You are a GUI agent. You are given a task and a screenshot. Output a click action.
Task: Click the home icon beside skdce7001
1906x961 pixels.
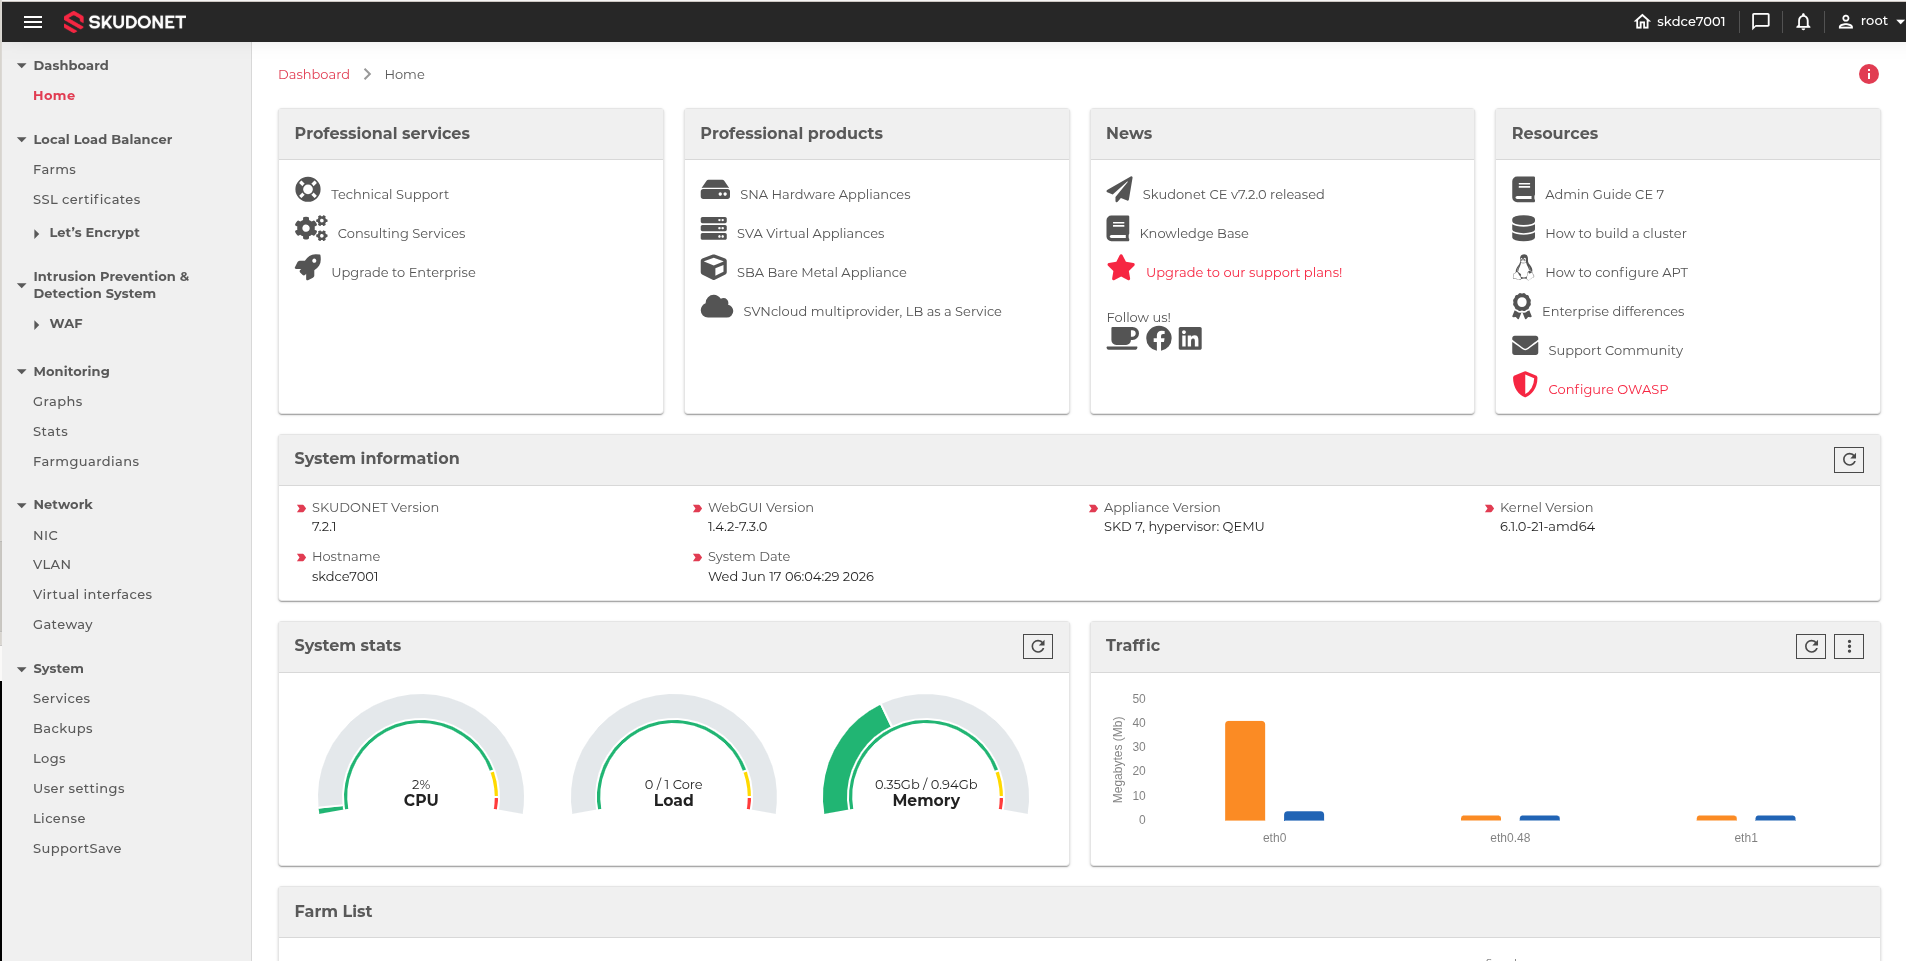point(1642,21)
